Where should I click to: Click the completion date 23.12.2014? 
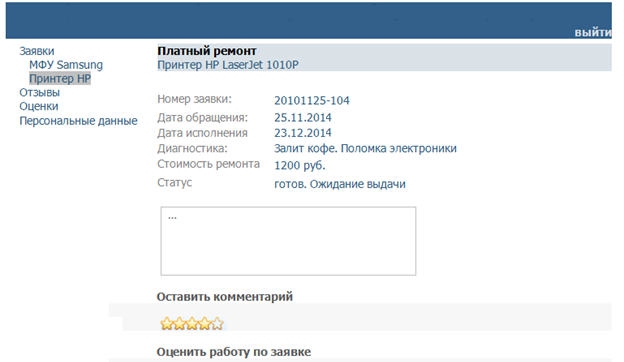click(302, 133)
